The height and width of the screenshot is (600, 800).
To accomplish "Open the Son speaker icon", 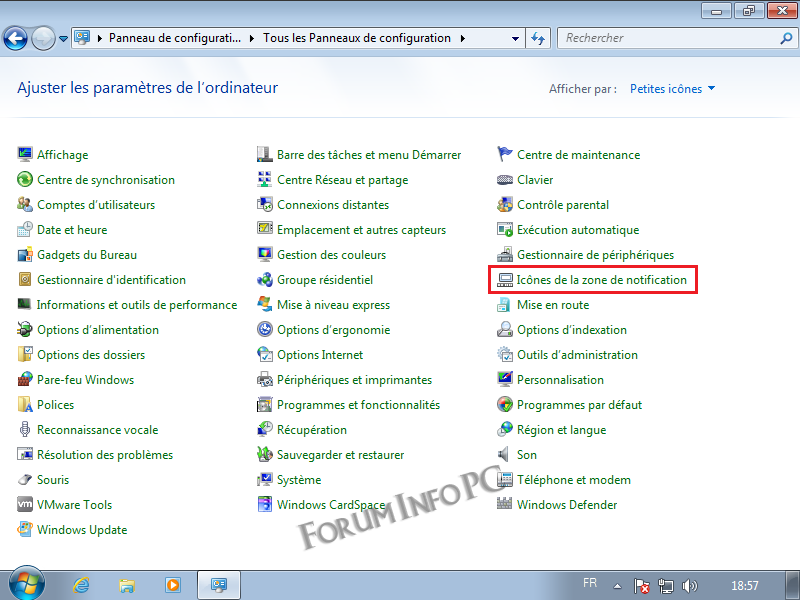I will click(x=505, y=454).
